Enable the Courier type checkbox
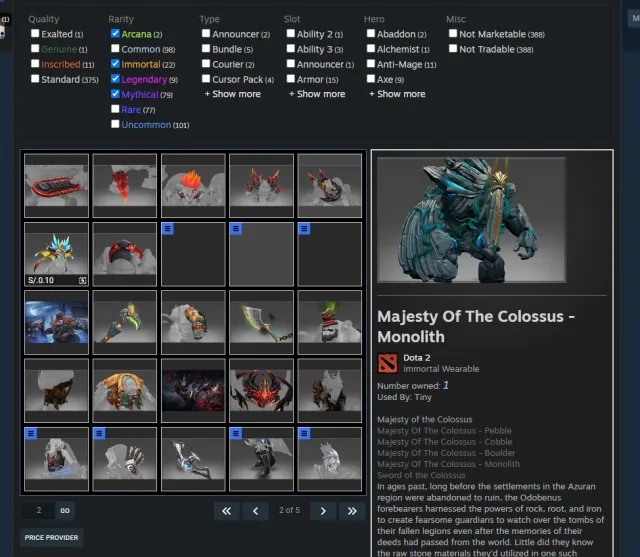This screenshot has width=640, height=557. point(206,64)
